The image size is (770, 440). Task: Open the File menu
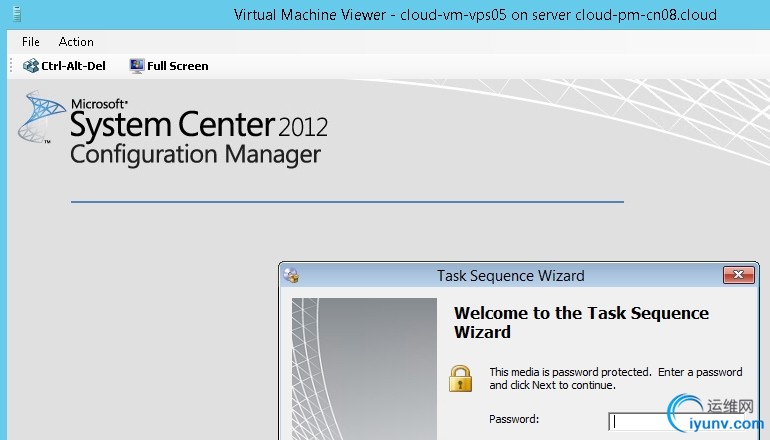(30, 42)
